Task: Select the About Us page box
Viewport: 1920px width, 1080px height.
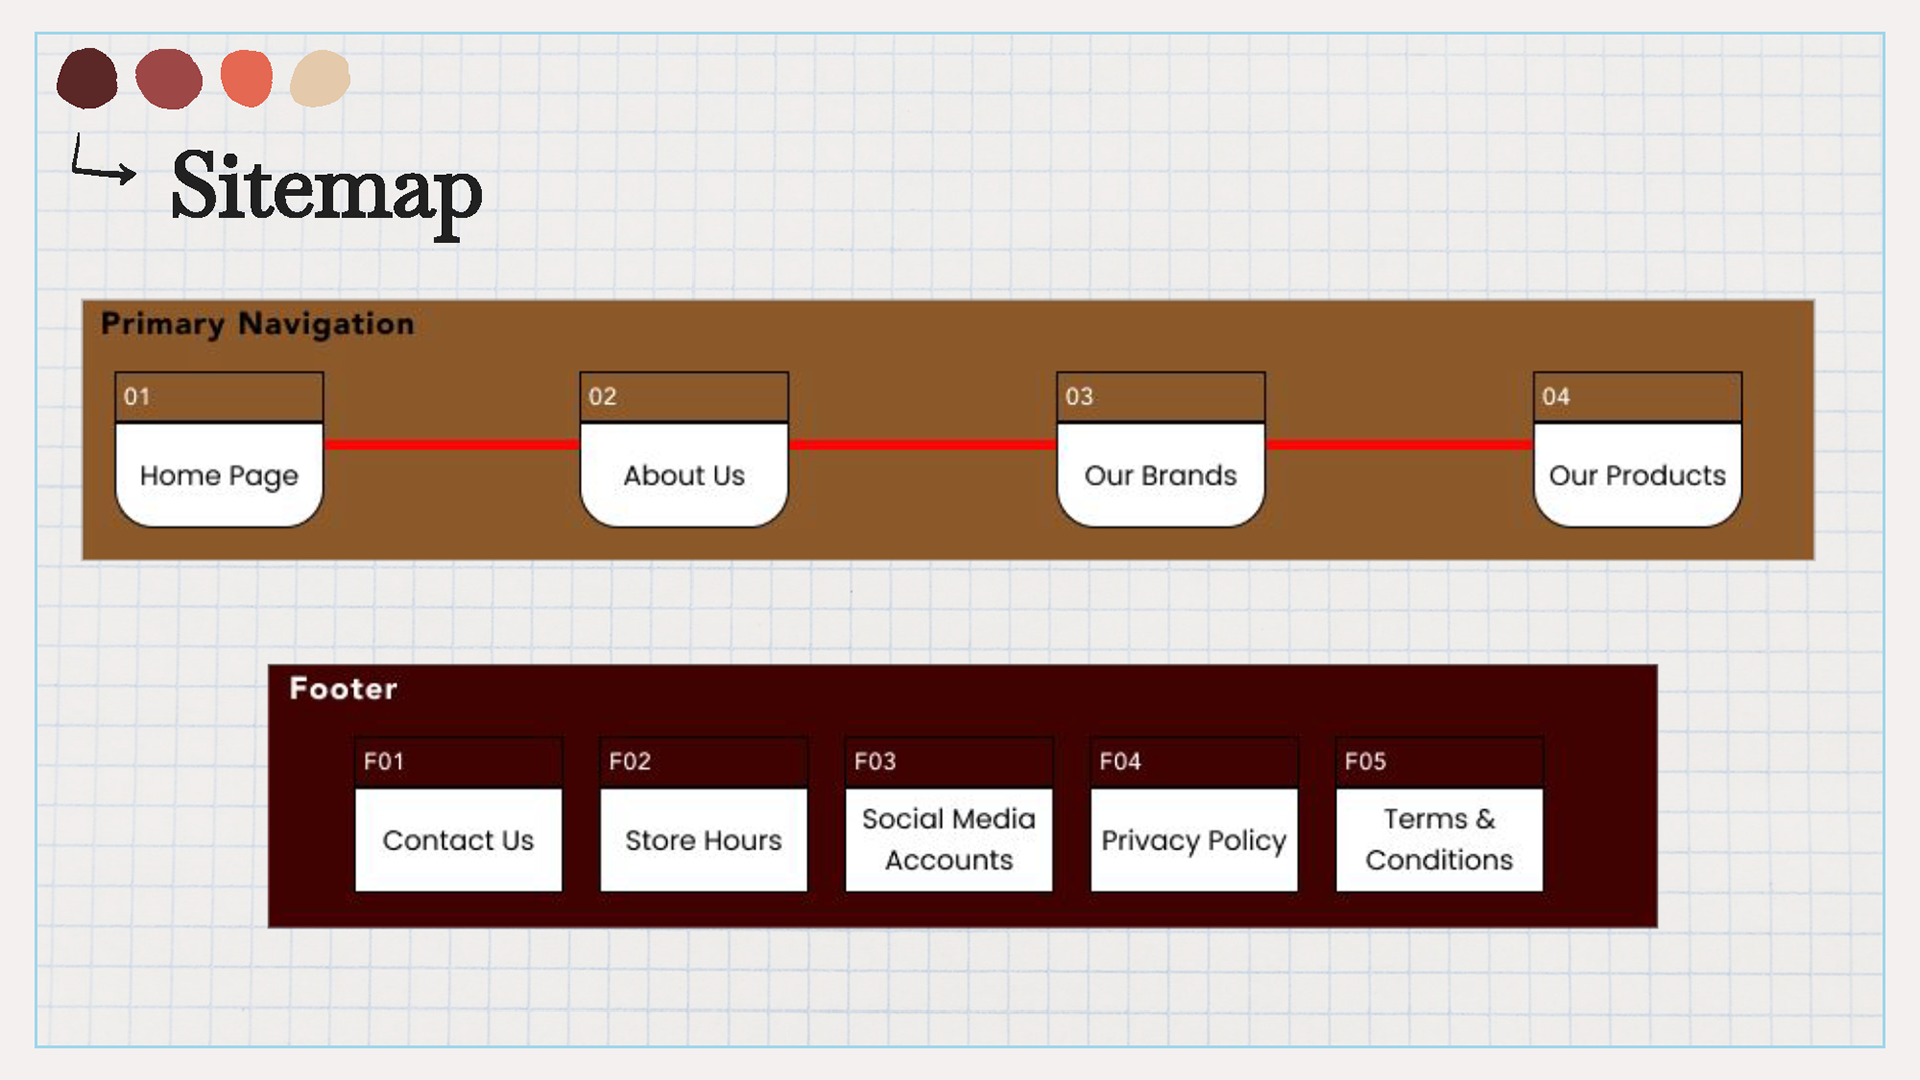Action: point(684,475)
